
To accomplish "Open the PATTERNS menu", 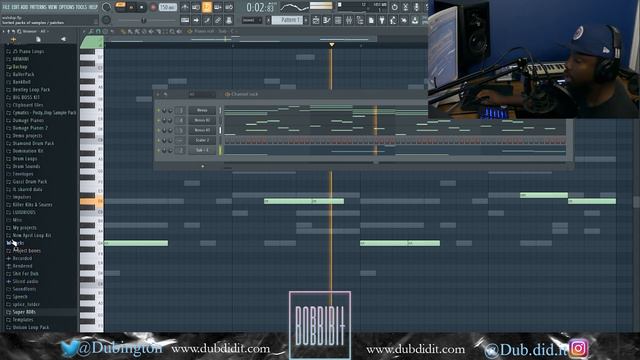I will (38, 7).
